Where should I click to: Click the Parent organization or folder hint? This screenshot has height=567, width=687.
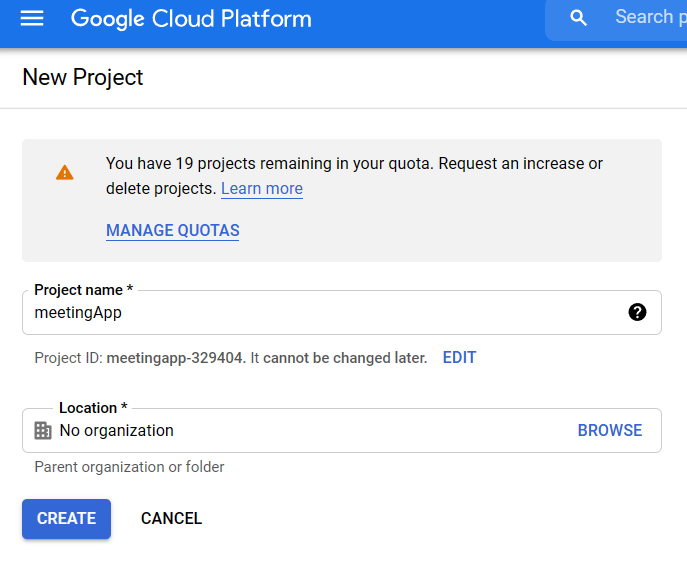pyautogui.click(x=129, y=467)
